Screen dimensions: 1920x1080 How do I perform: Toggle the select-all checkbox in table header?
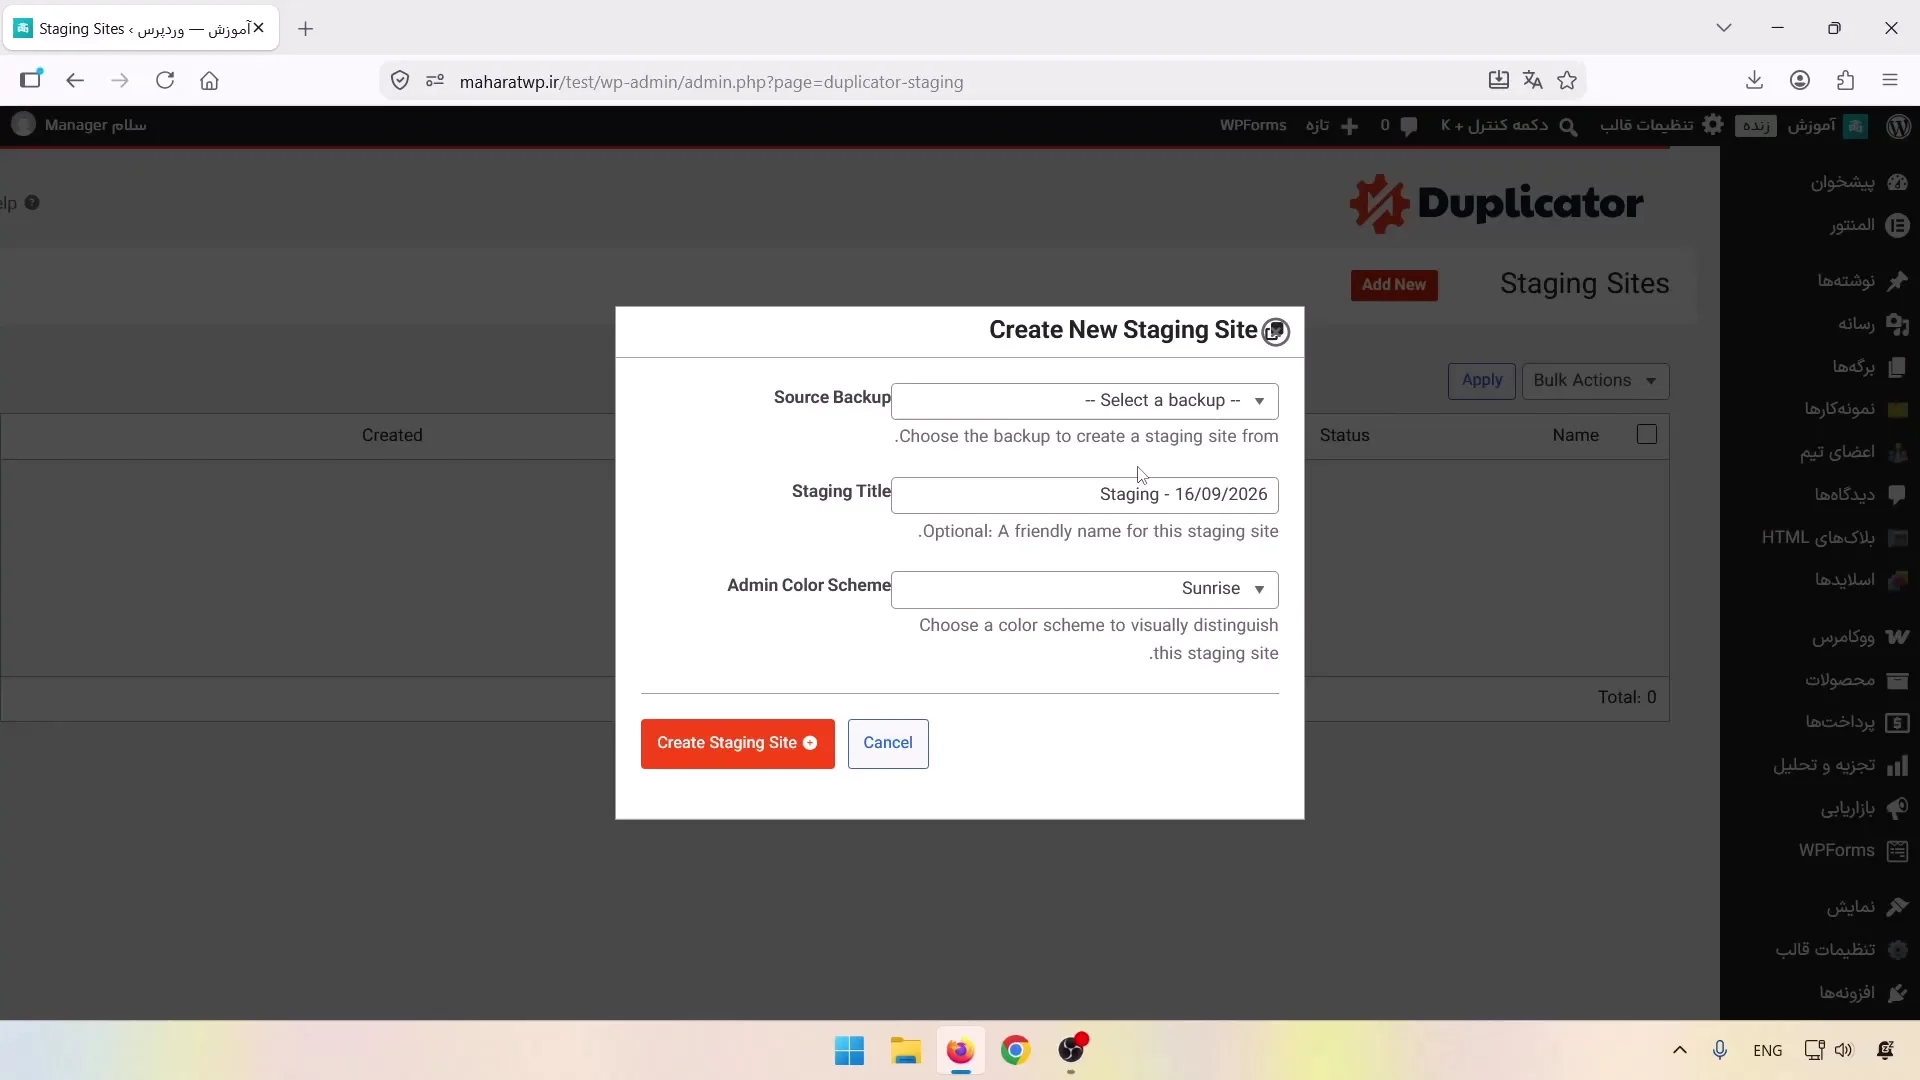coord(1647,435)
